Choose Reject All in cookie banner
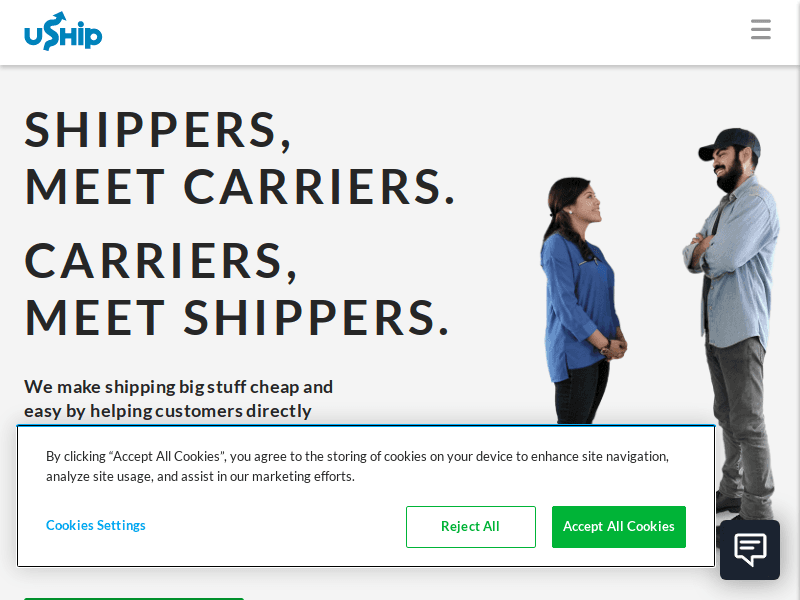 (x=470, y=527)
